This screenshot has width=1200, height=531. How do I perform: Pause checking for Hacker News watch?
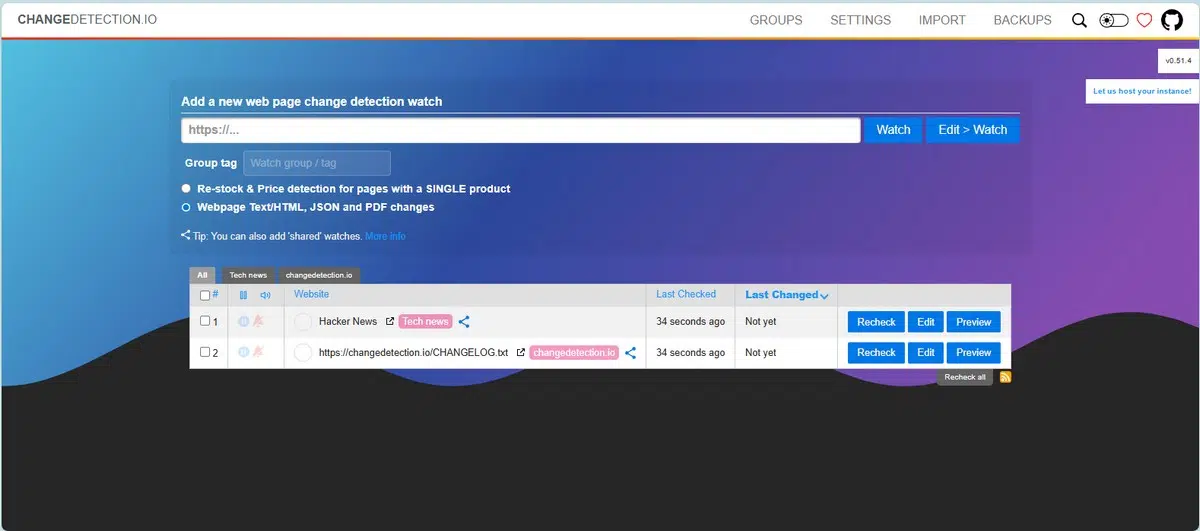coord(243,321)
